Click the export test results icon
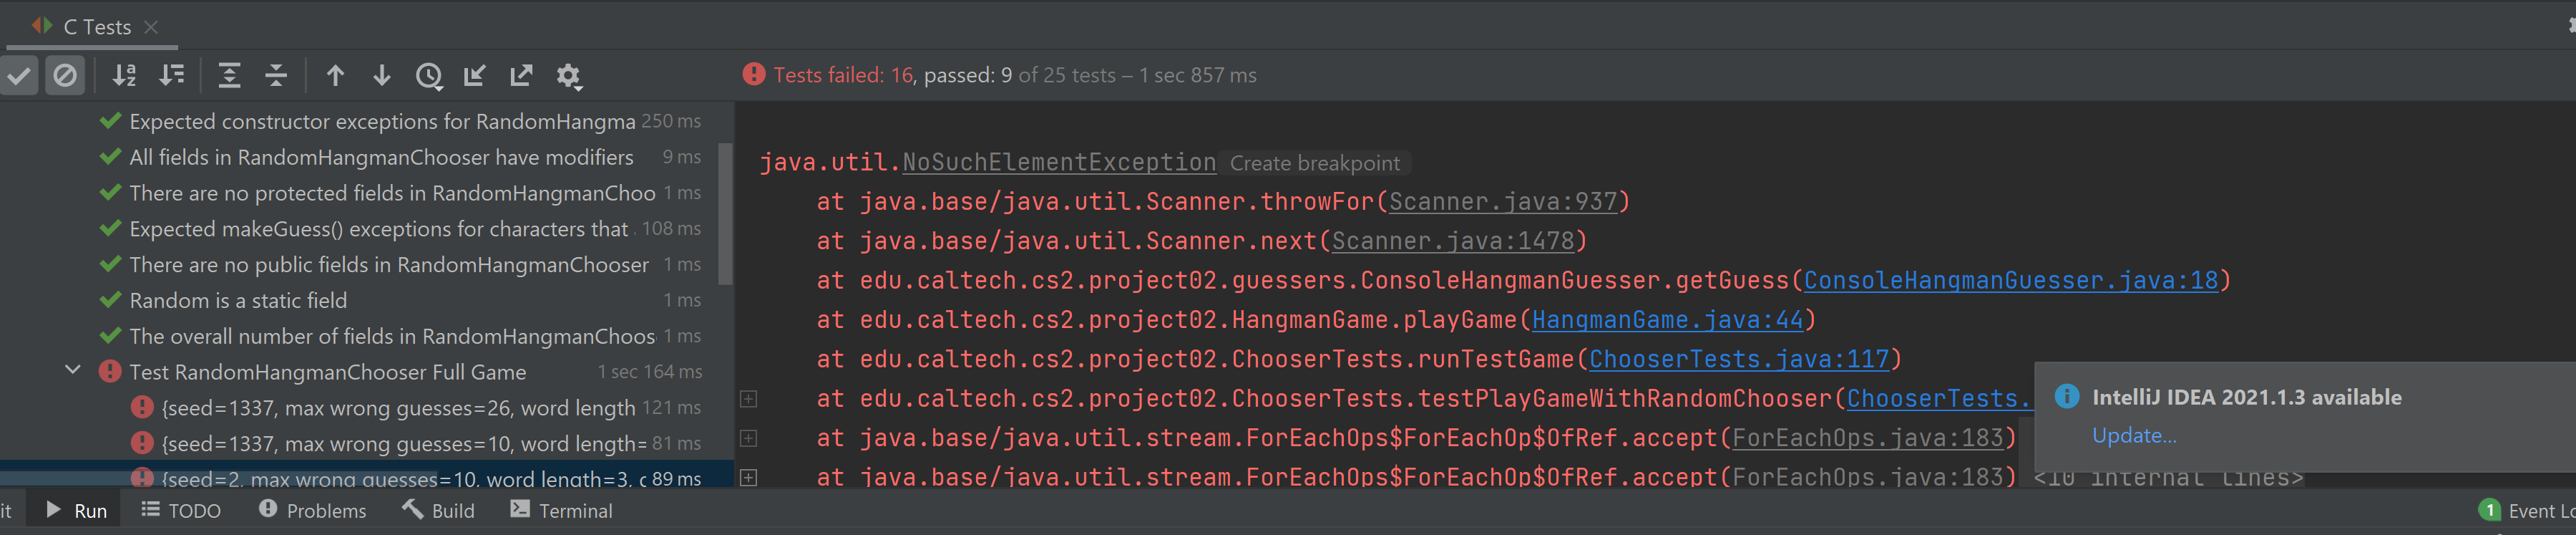Viewport: 2576px width, 535px height. (521, 76)
